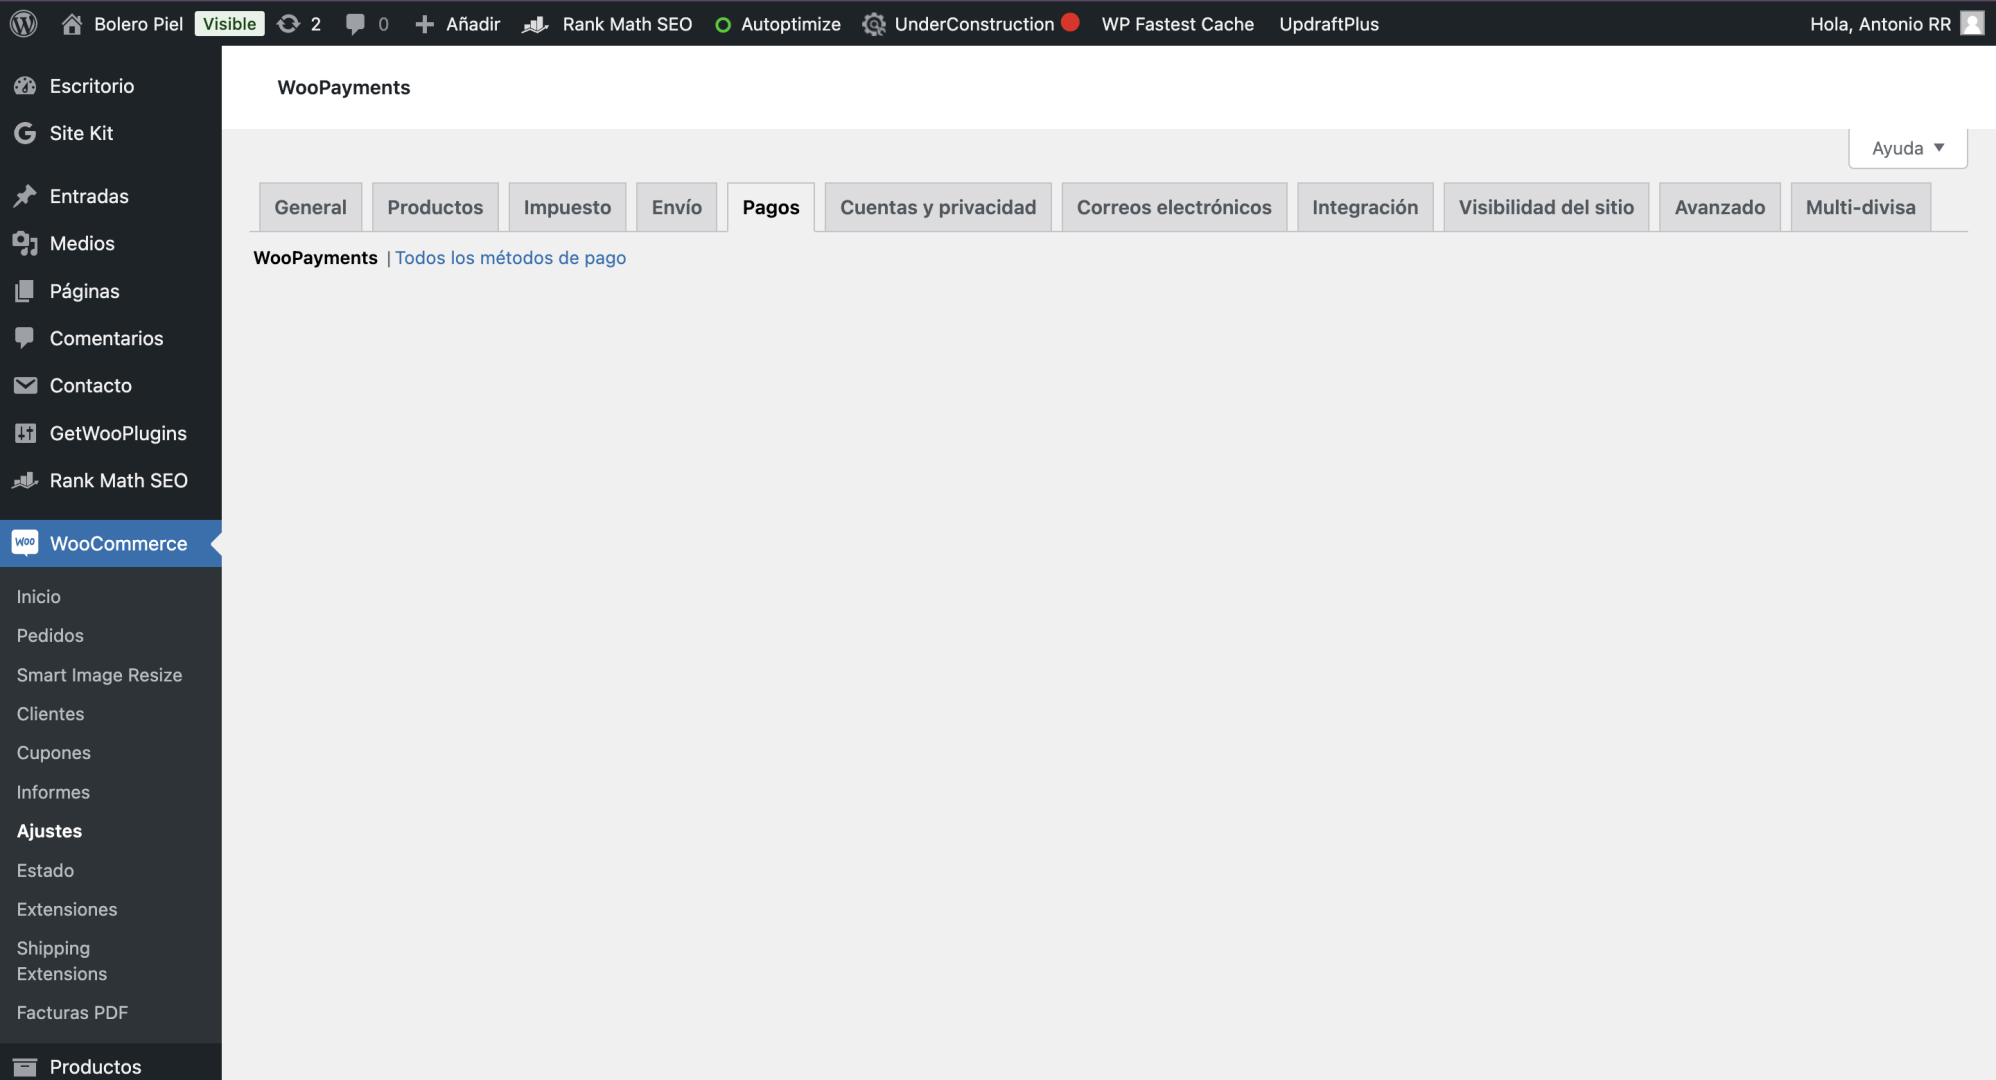The image size is (1996, 1080).
Task: Open the Impuesto tab
Action: tap(567, 207)
